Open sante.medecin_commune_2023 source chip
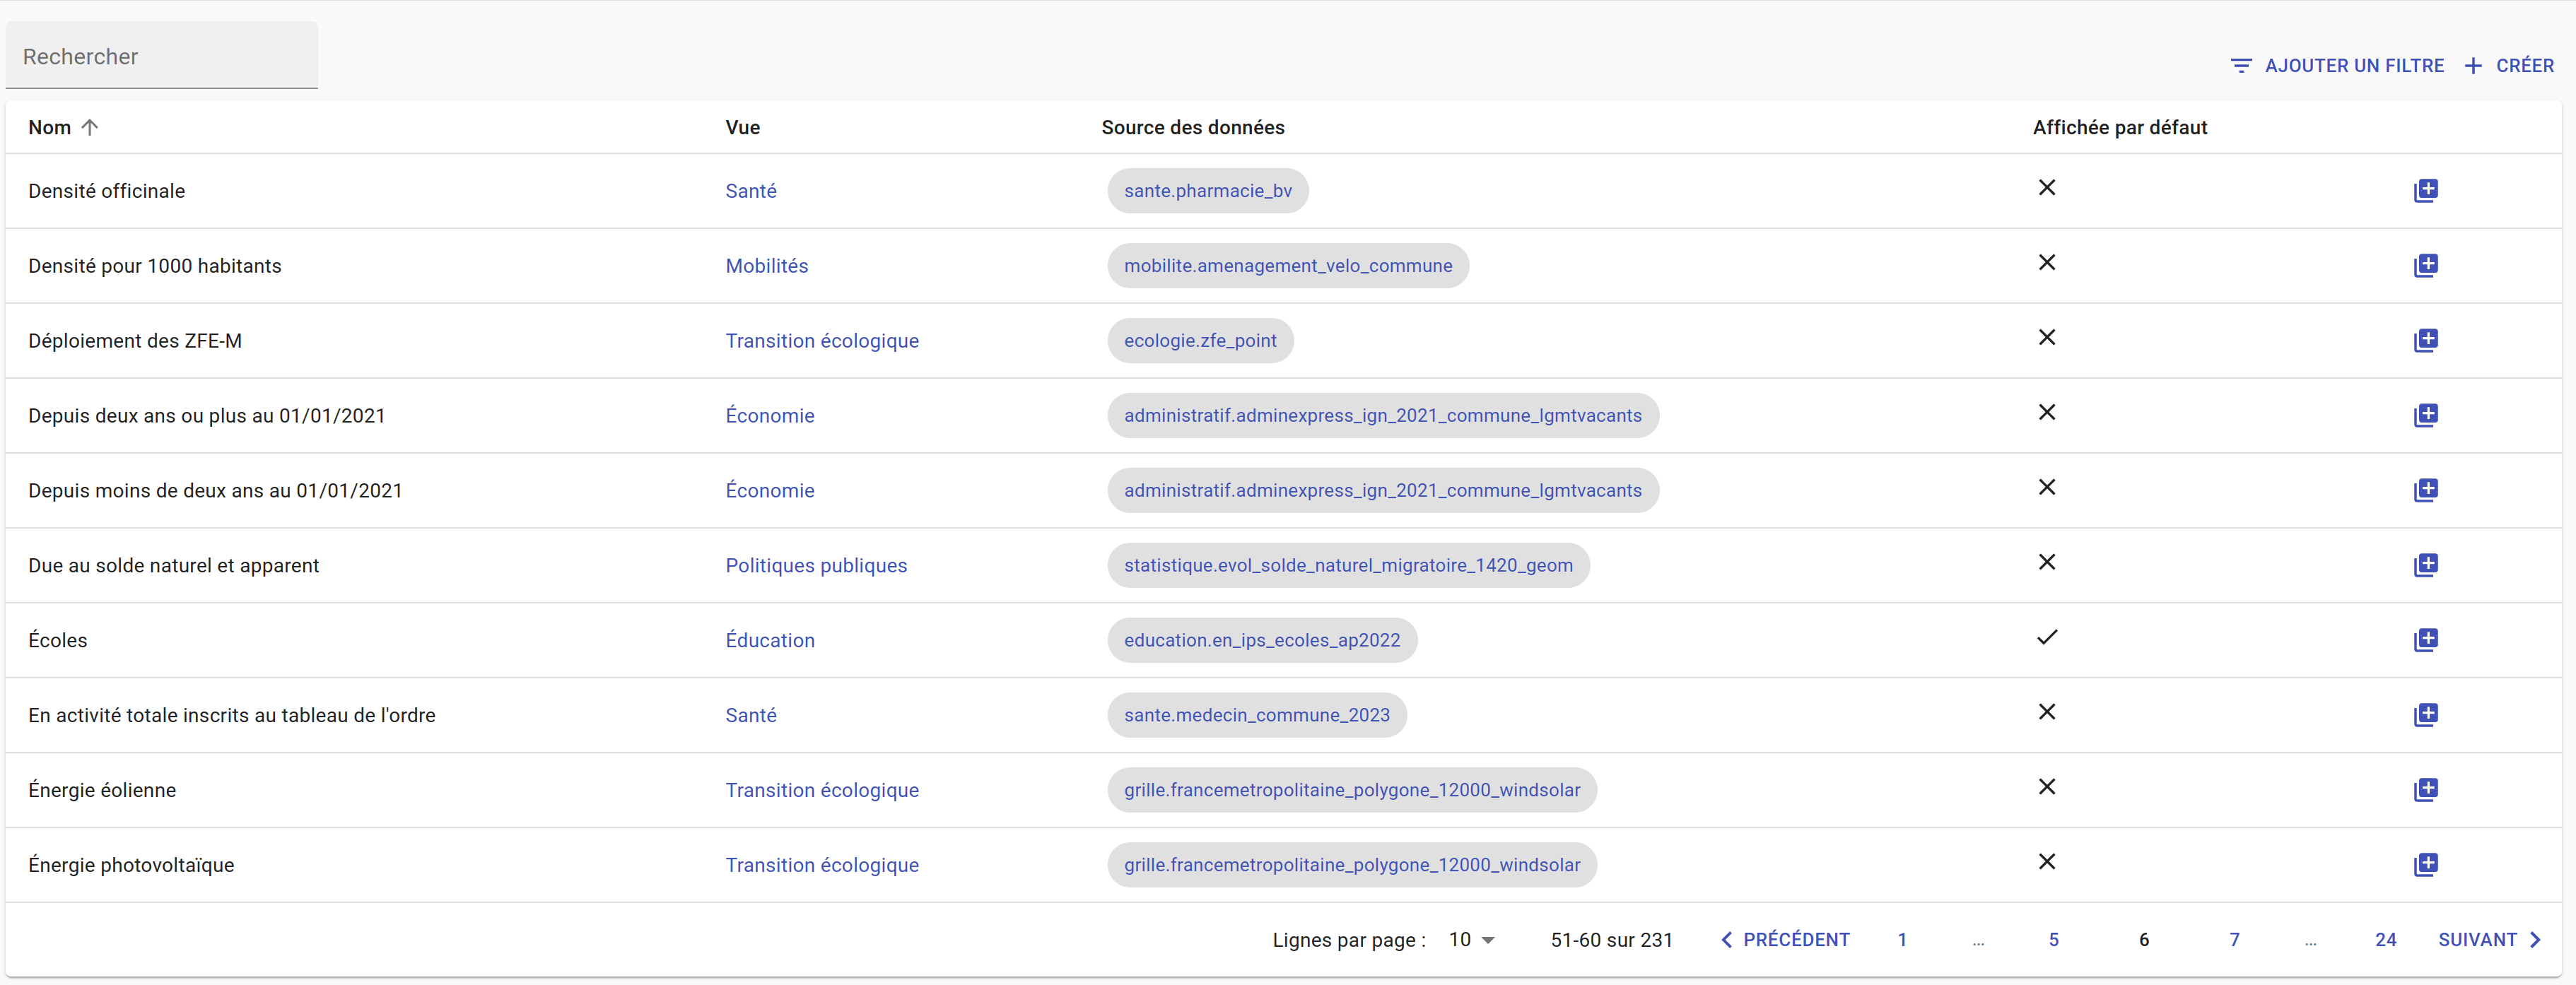The image size is (2576, 985). click(x=1257, y=716)
